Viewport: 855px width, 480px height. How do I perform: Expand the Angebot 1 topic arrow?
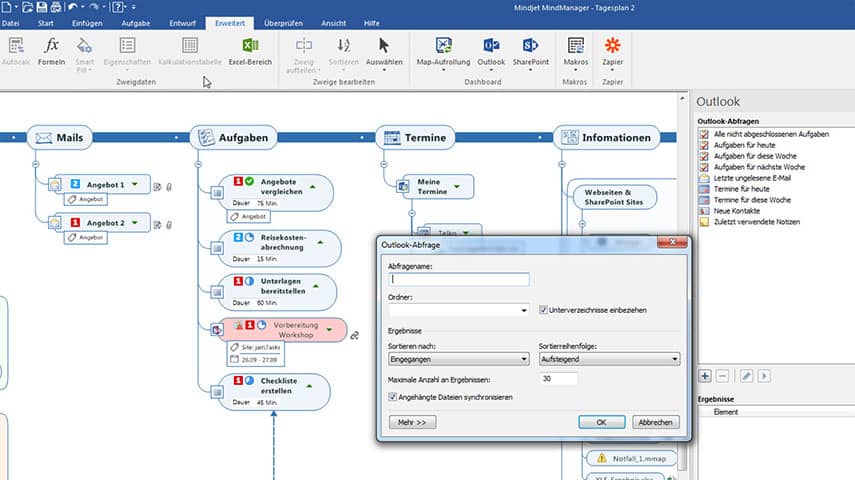(135, 184)
